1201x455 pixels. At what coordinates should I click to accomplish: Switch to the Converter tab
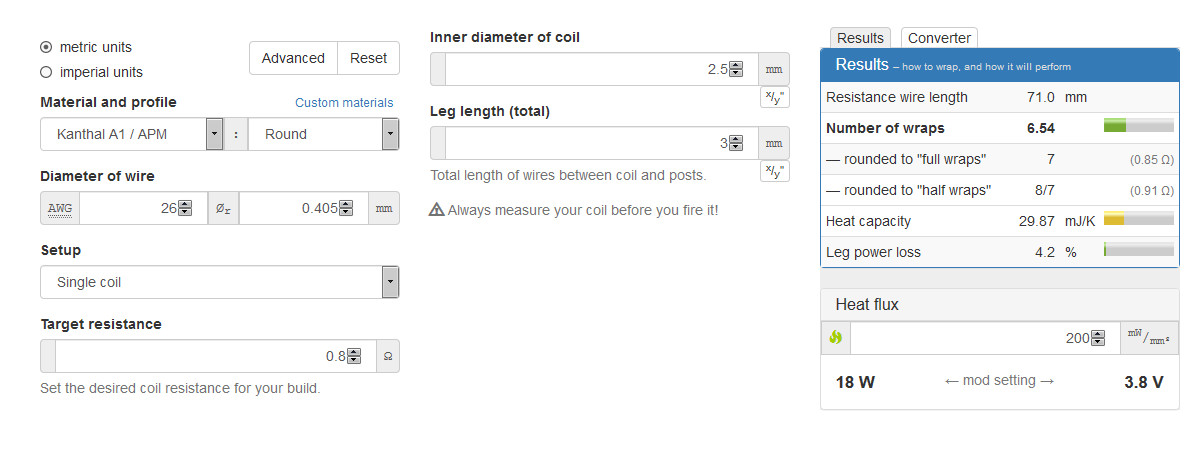939,38
